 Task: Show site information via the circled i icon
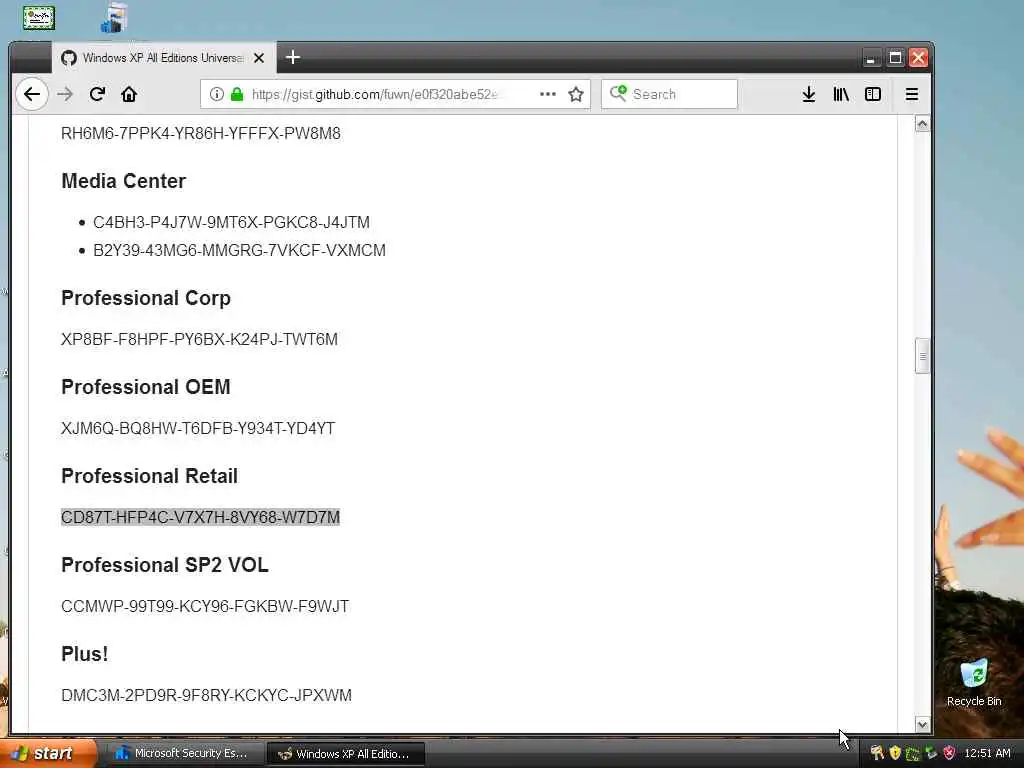tap(216, 94)
